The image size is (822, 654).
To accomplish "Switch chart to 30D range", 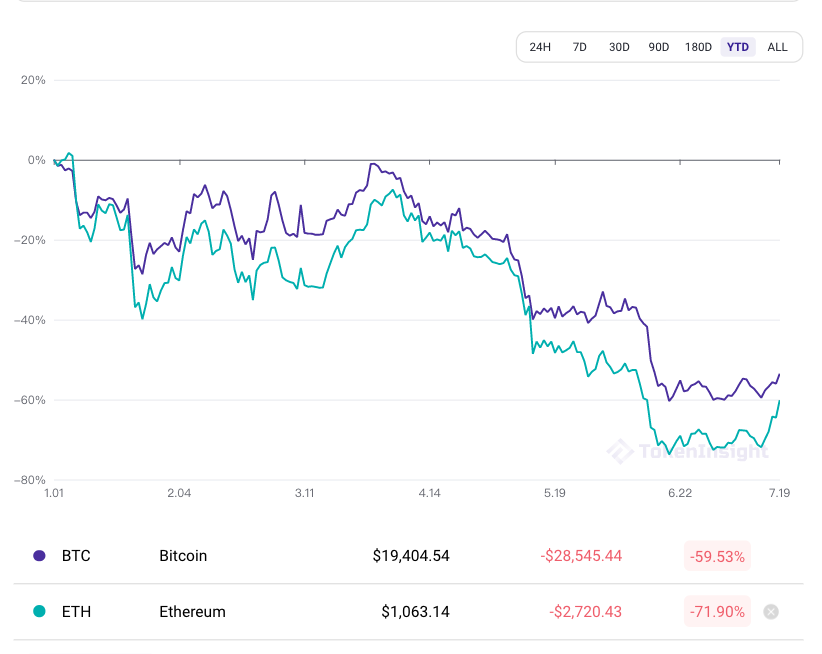I will click(619, 47).
